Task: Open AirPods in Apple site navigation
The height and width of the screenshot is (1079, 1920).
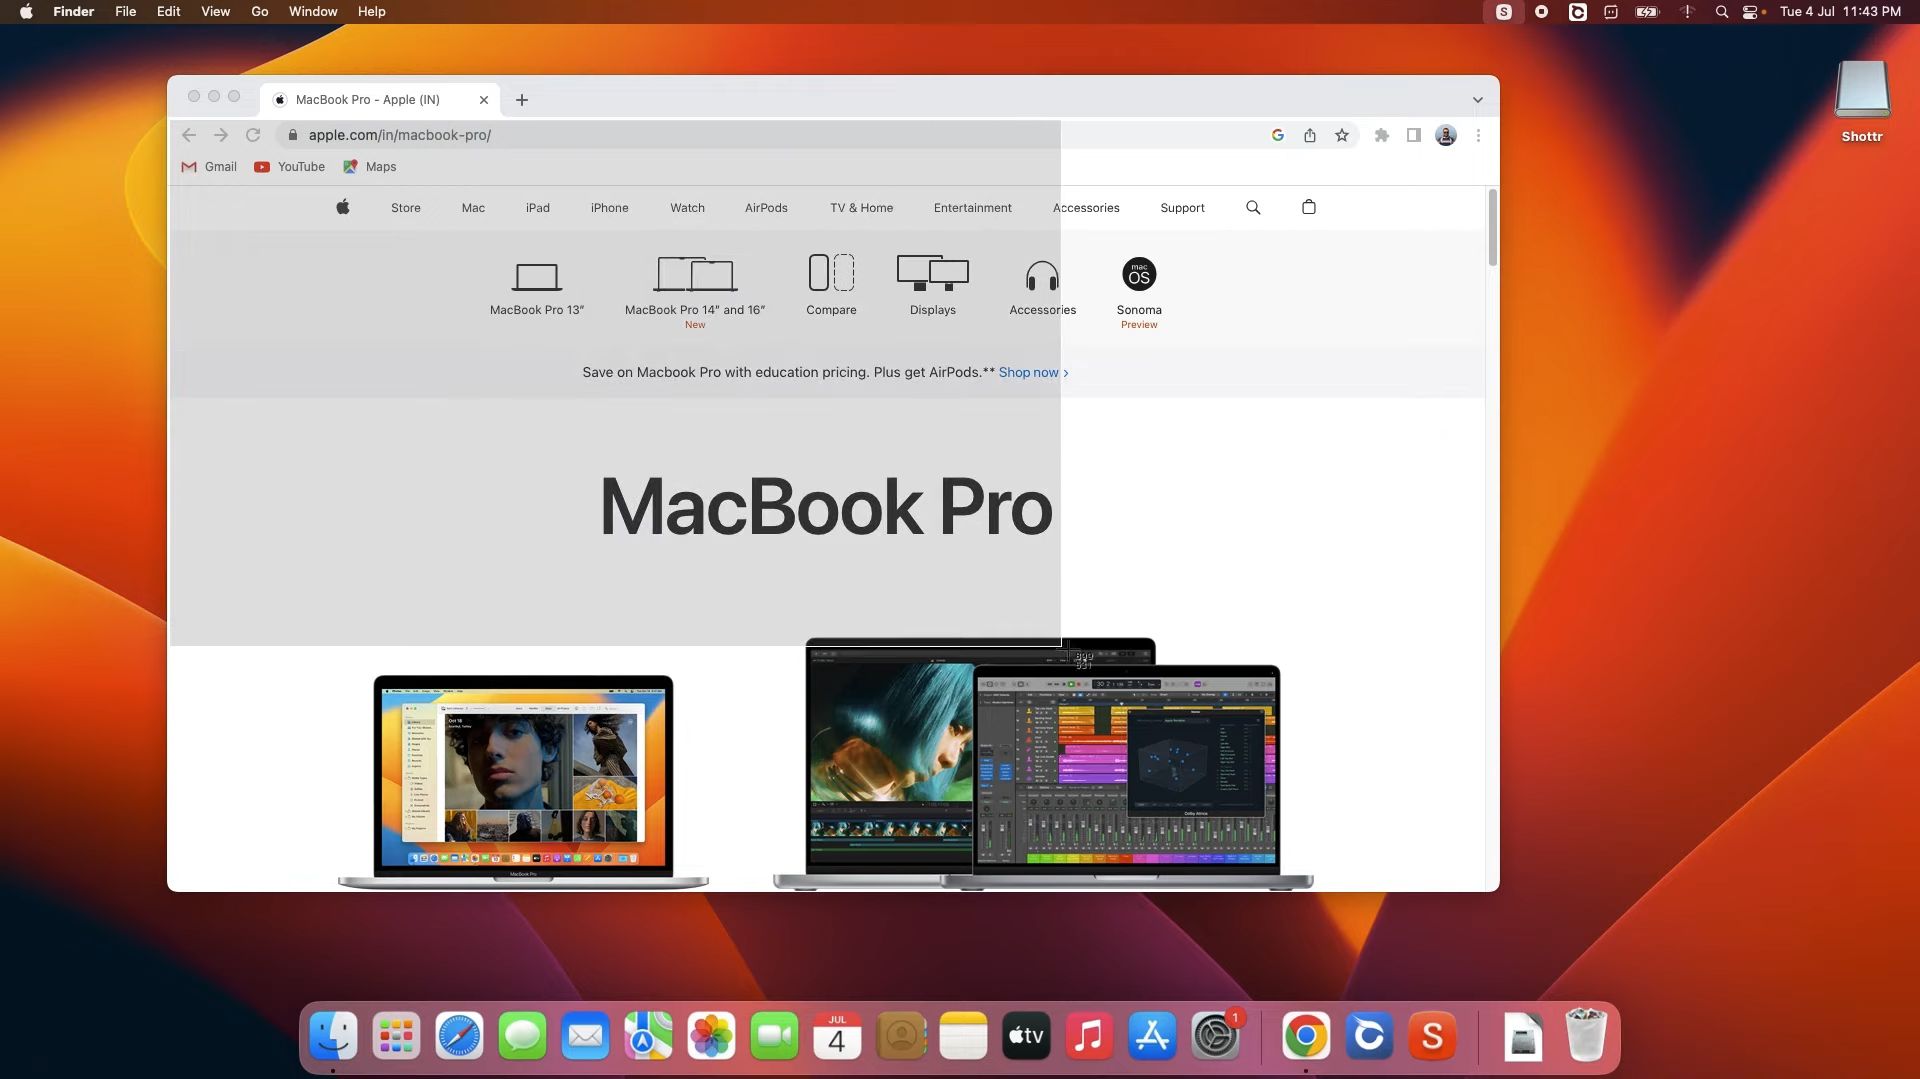Action: (766, 208)
